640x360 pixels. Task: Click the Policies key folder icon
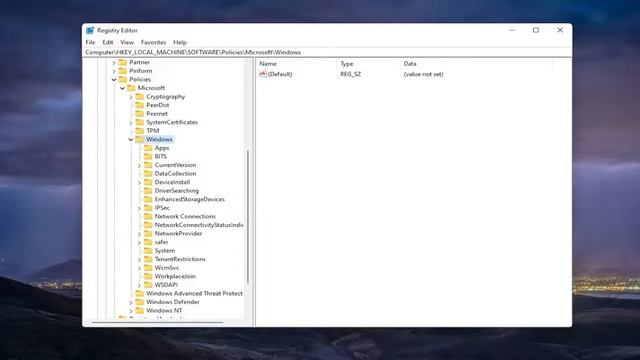coord(122,79)
